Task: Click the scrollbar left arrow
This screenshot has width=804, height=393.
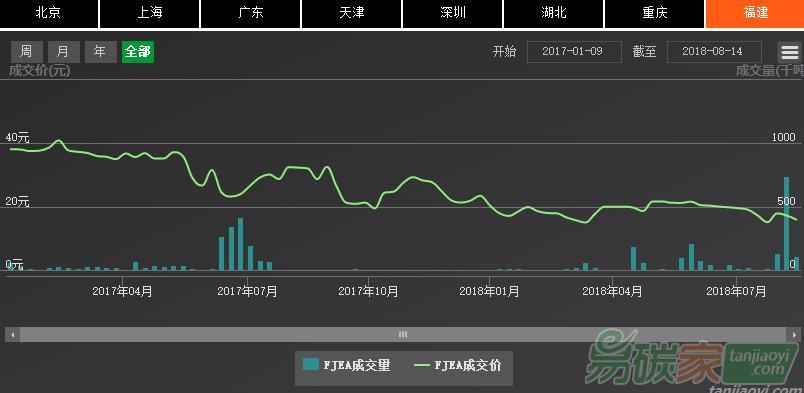Action: (x=13, y=335)
